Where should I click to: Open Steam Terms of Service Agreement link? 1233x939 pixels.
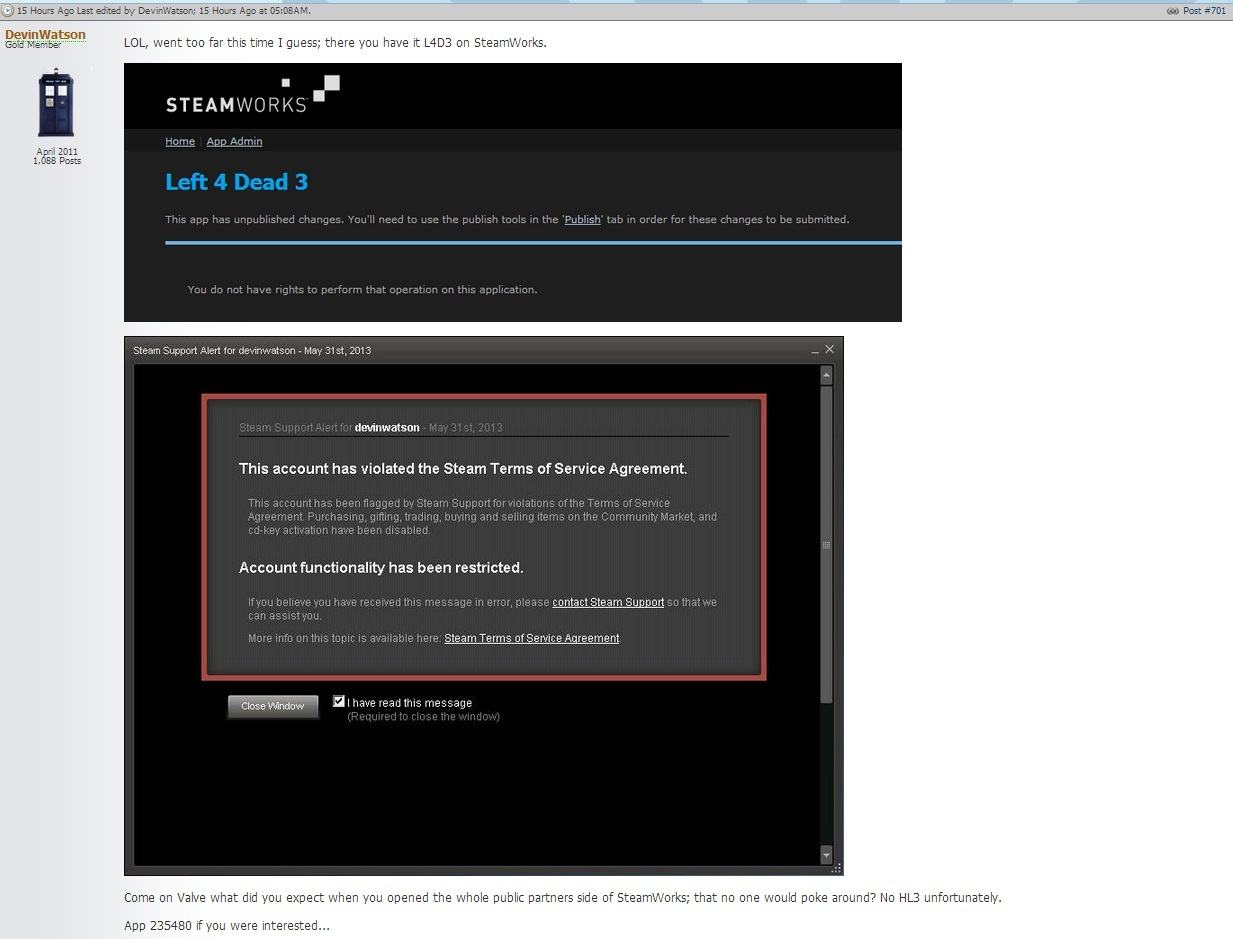[532, 638]
